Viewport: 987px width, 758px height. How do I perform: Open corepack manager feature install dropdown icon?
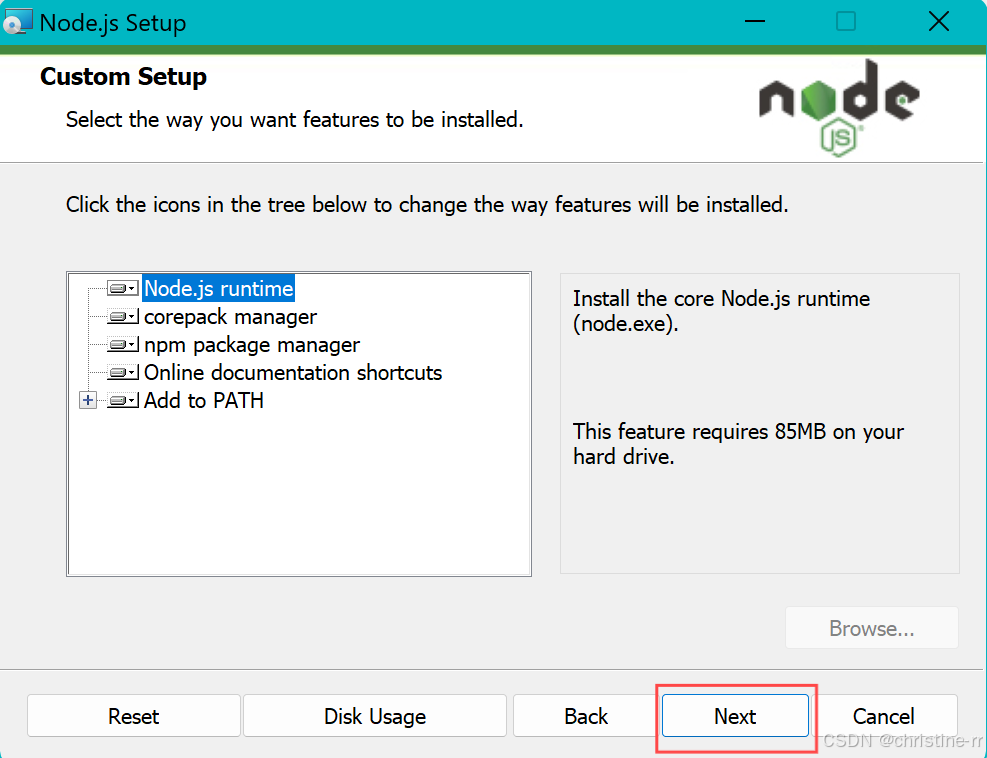[123, 317]
